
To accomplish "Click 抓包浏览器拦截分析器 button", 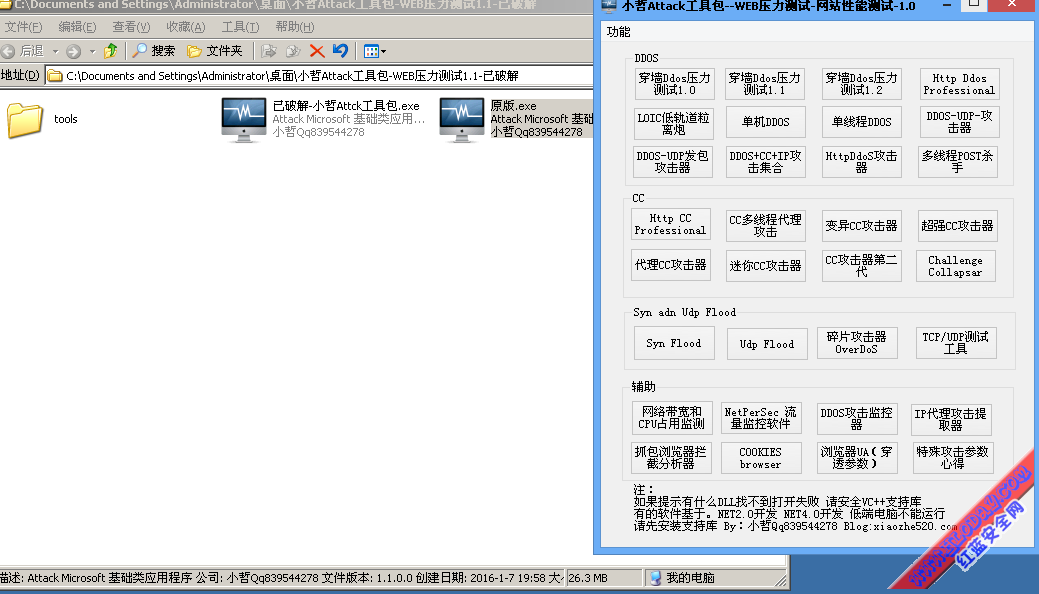I will pos(671,458).
